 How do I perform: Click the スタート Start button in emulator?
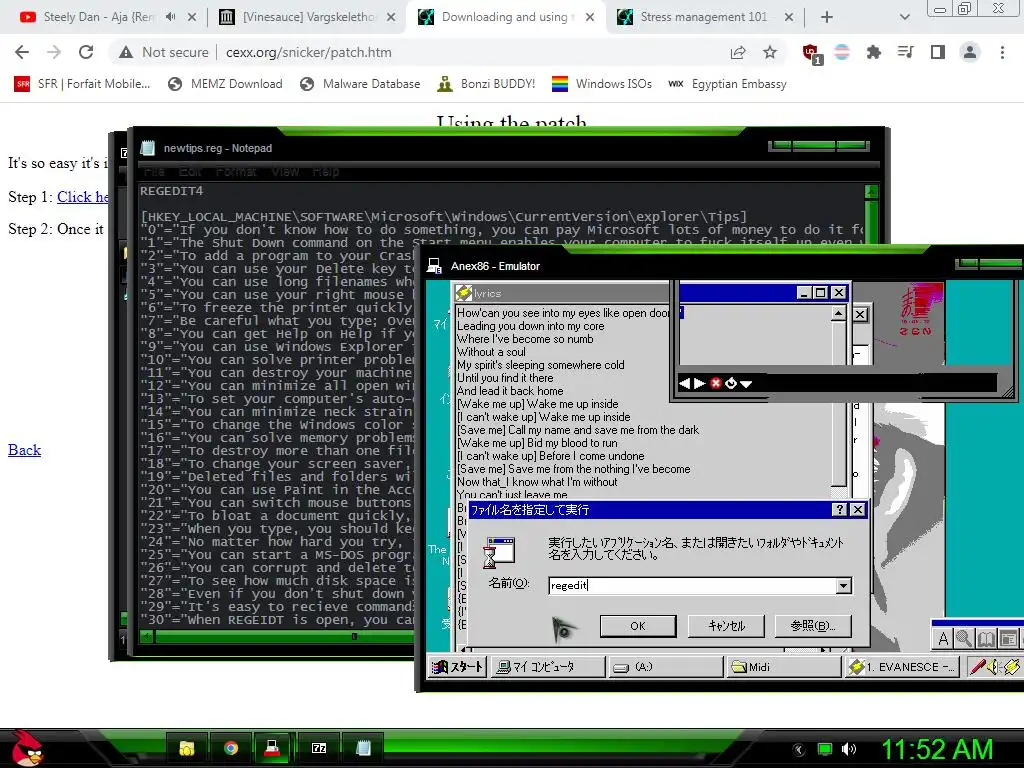pyautogui.click(x=458, y=667)
